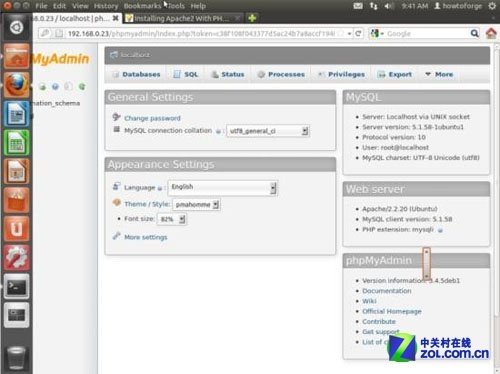Open the sound volume indicator

389,6
